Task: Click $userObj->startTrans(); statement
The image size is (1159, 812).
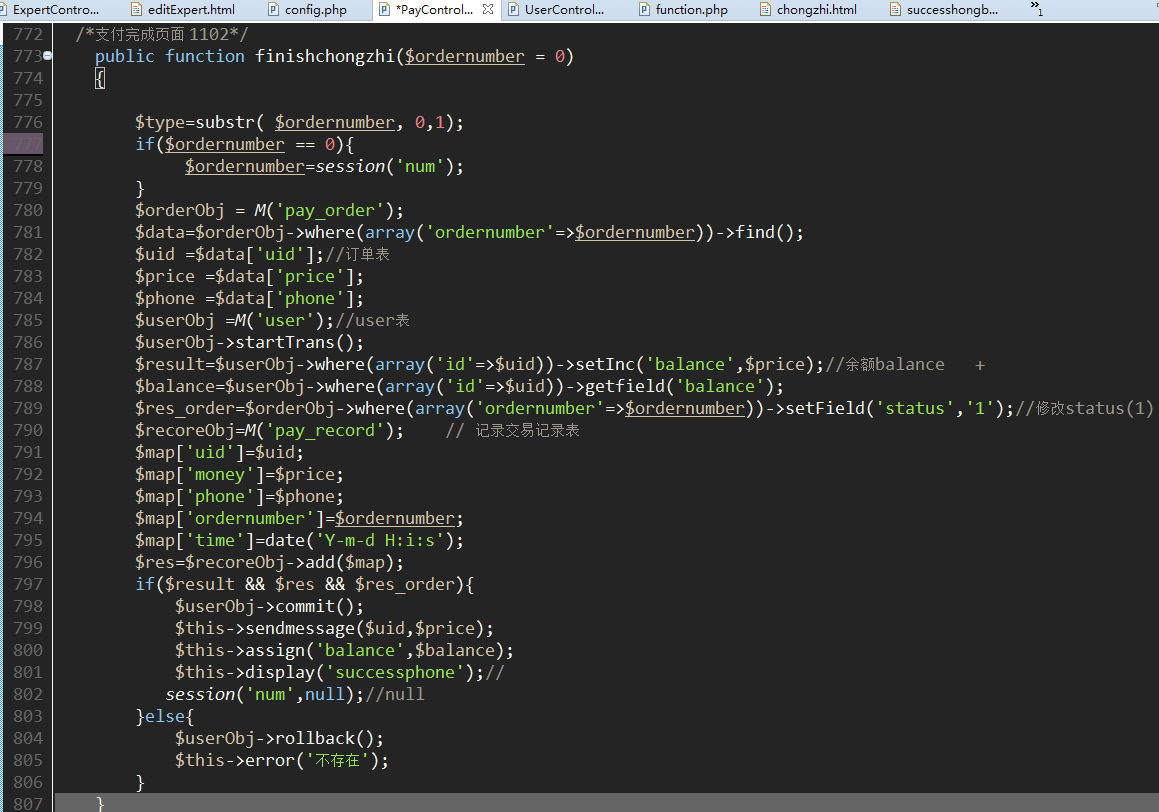Action: pyautogui.click(x=249, y=343)
